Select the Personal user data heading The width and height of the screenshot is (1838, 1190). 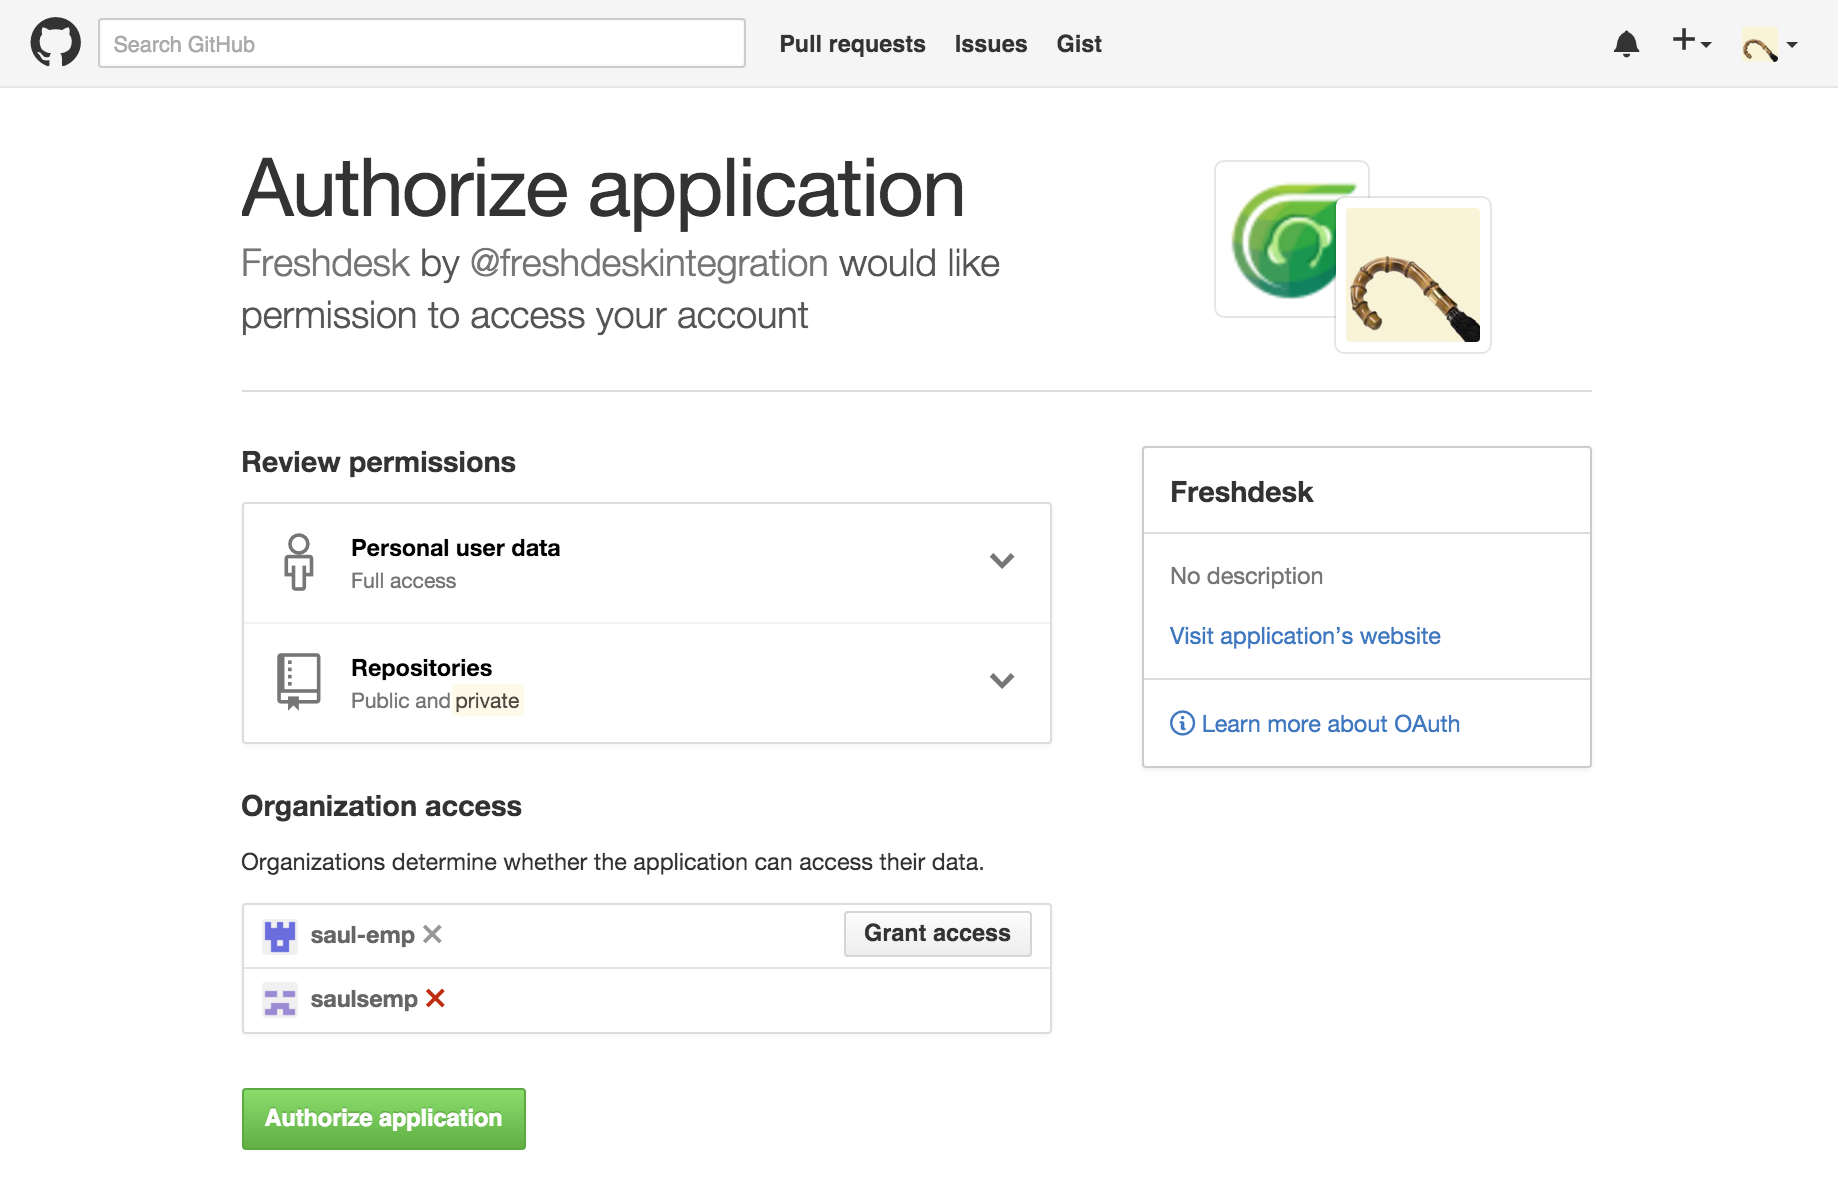pyautogui.click(x=455, y=548)
